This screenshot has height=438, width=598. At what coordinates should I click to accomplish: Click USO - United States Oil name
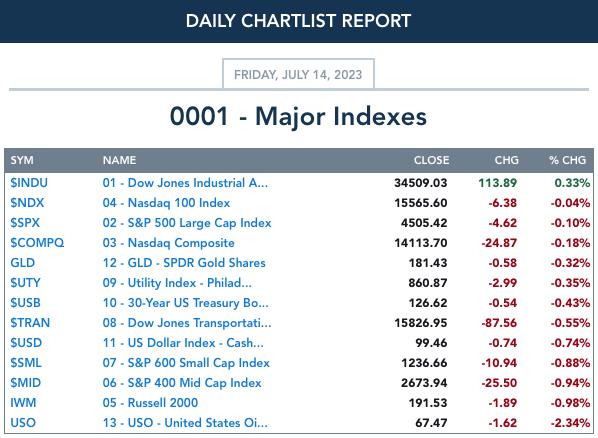[185, 423]
